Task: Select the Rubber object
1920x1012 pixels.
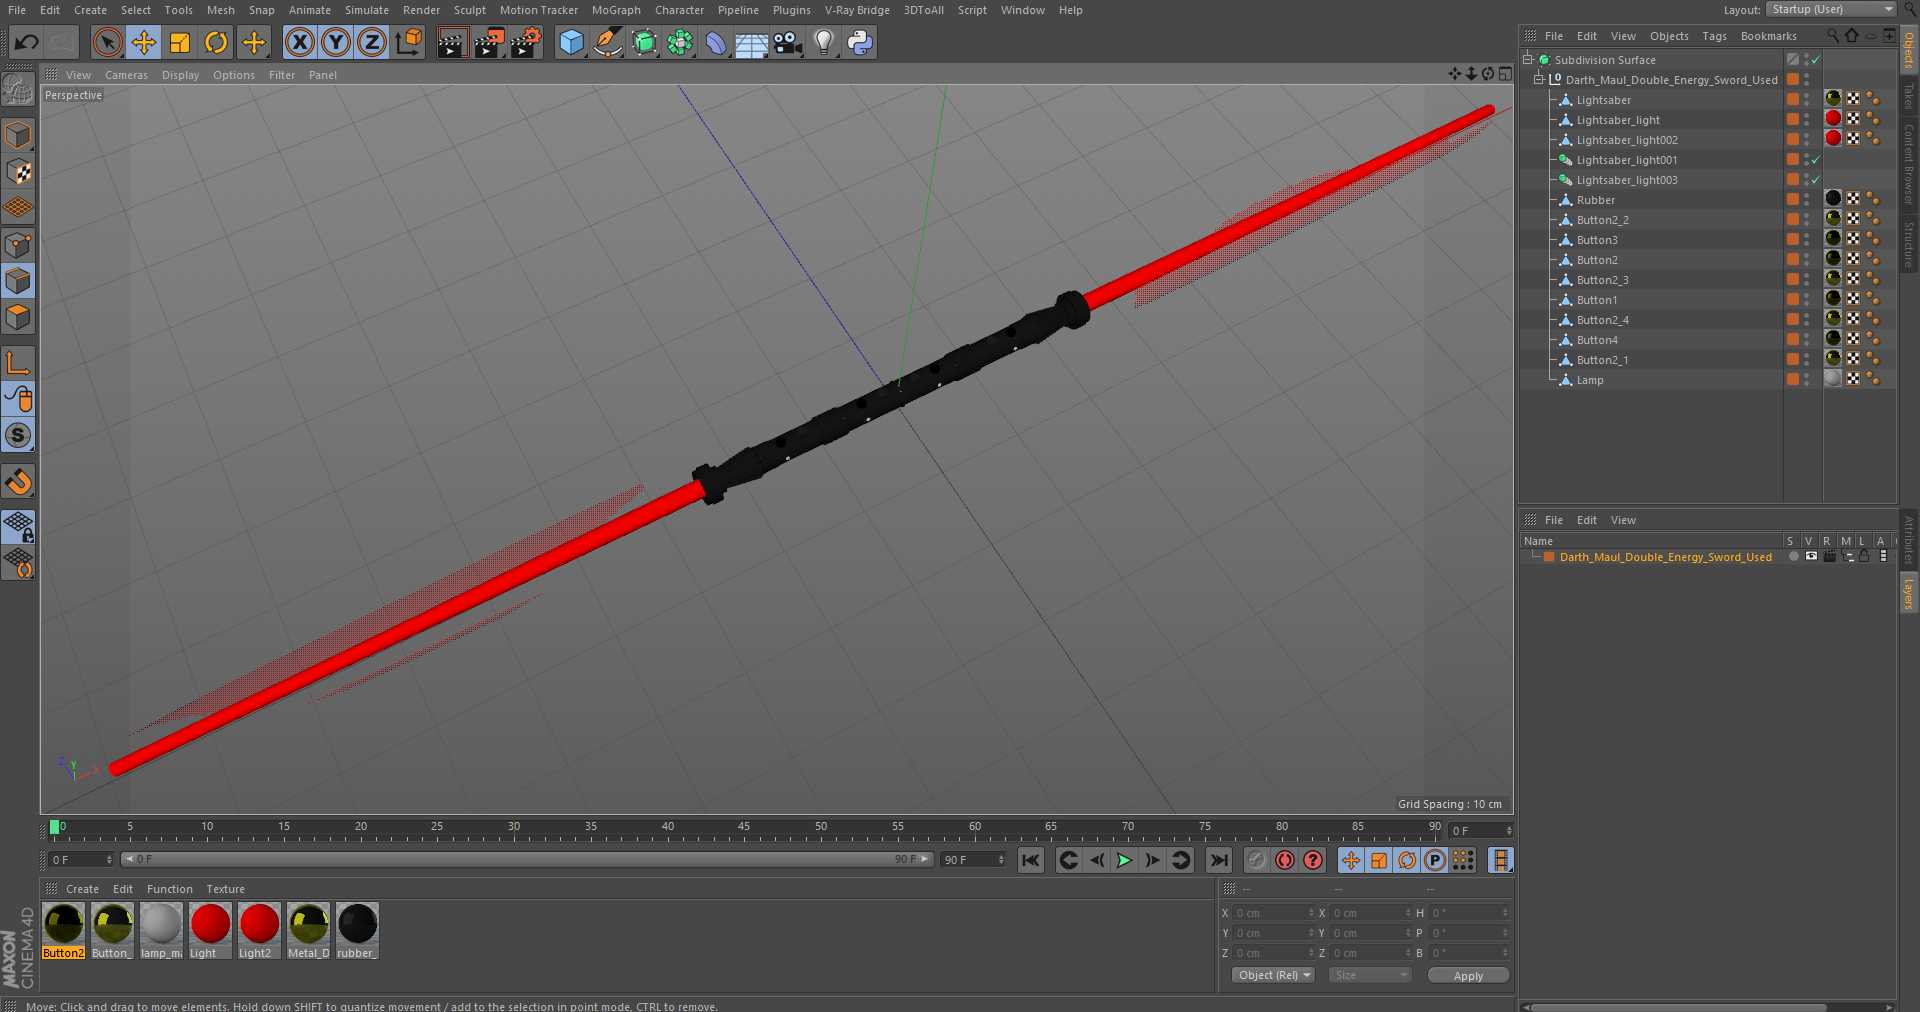Action: [x=1595, y=200]
